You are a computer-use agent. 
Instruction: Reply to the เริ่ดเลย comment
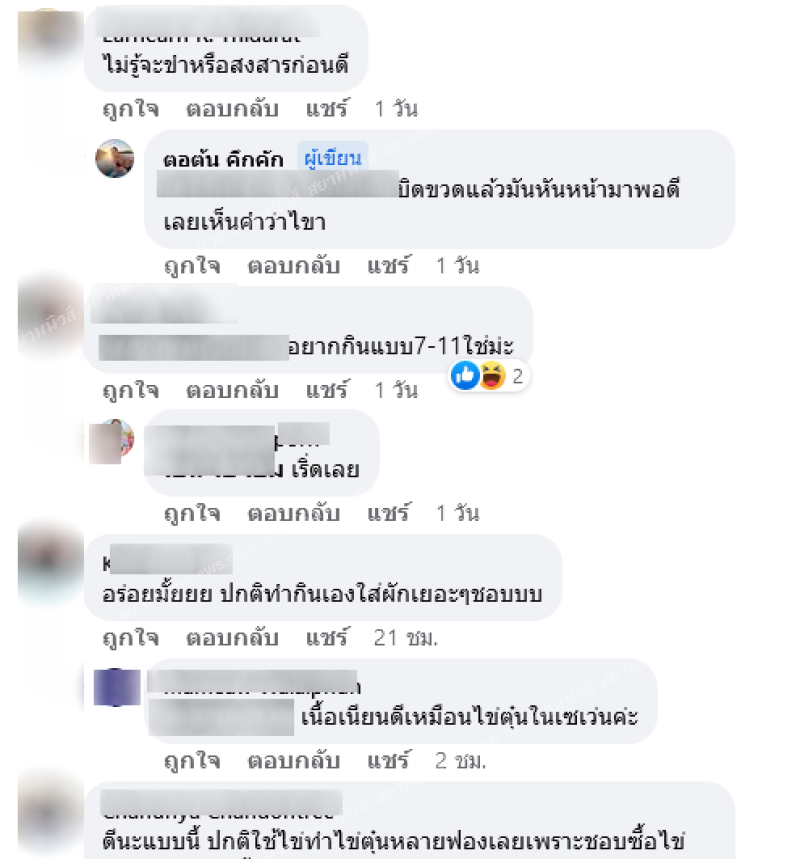tap(294, 513)
